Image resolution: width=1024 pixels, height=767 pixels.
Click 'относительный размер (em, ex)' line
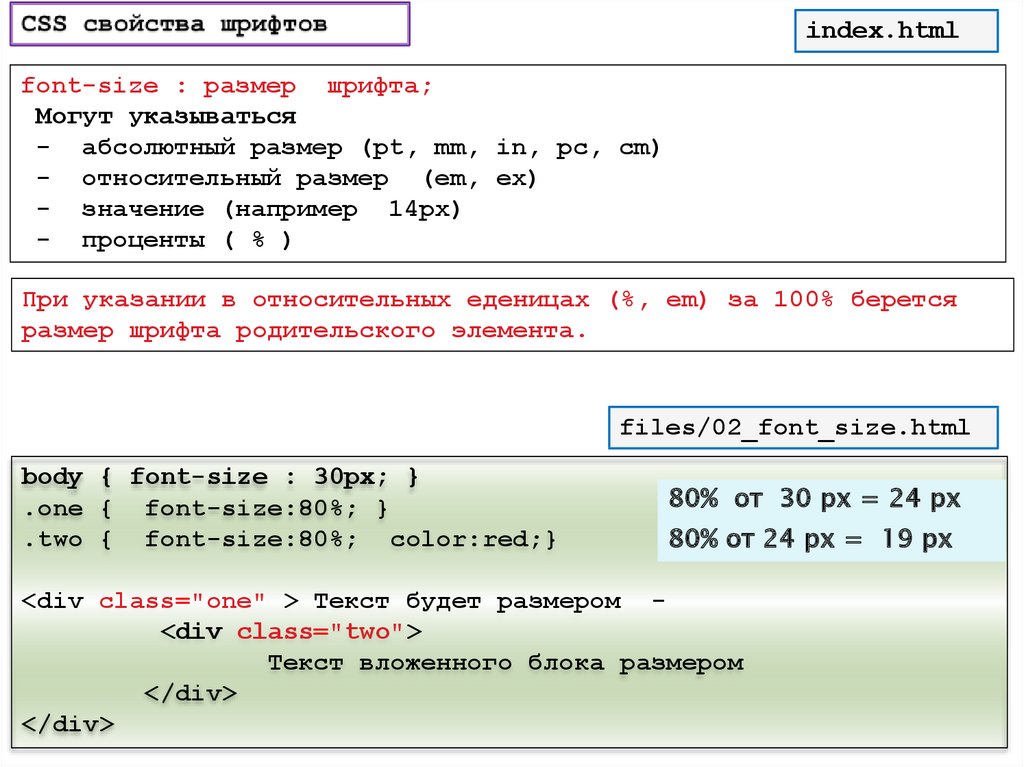point(309,178)
